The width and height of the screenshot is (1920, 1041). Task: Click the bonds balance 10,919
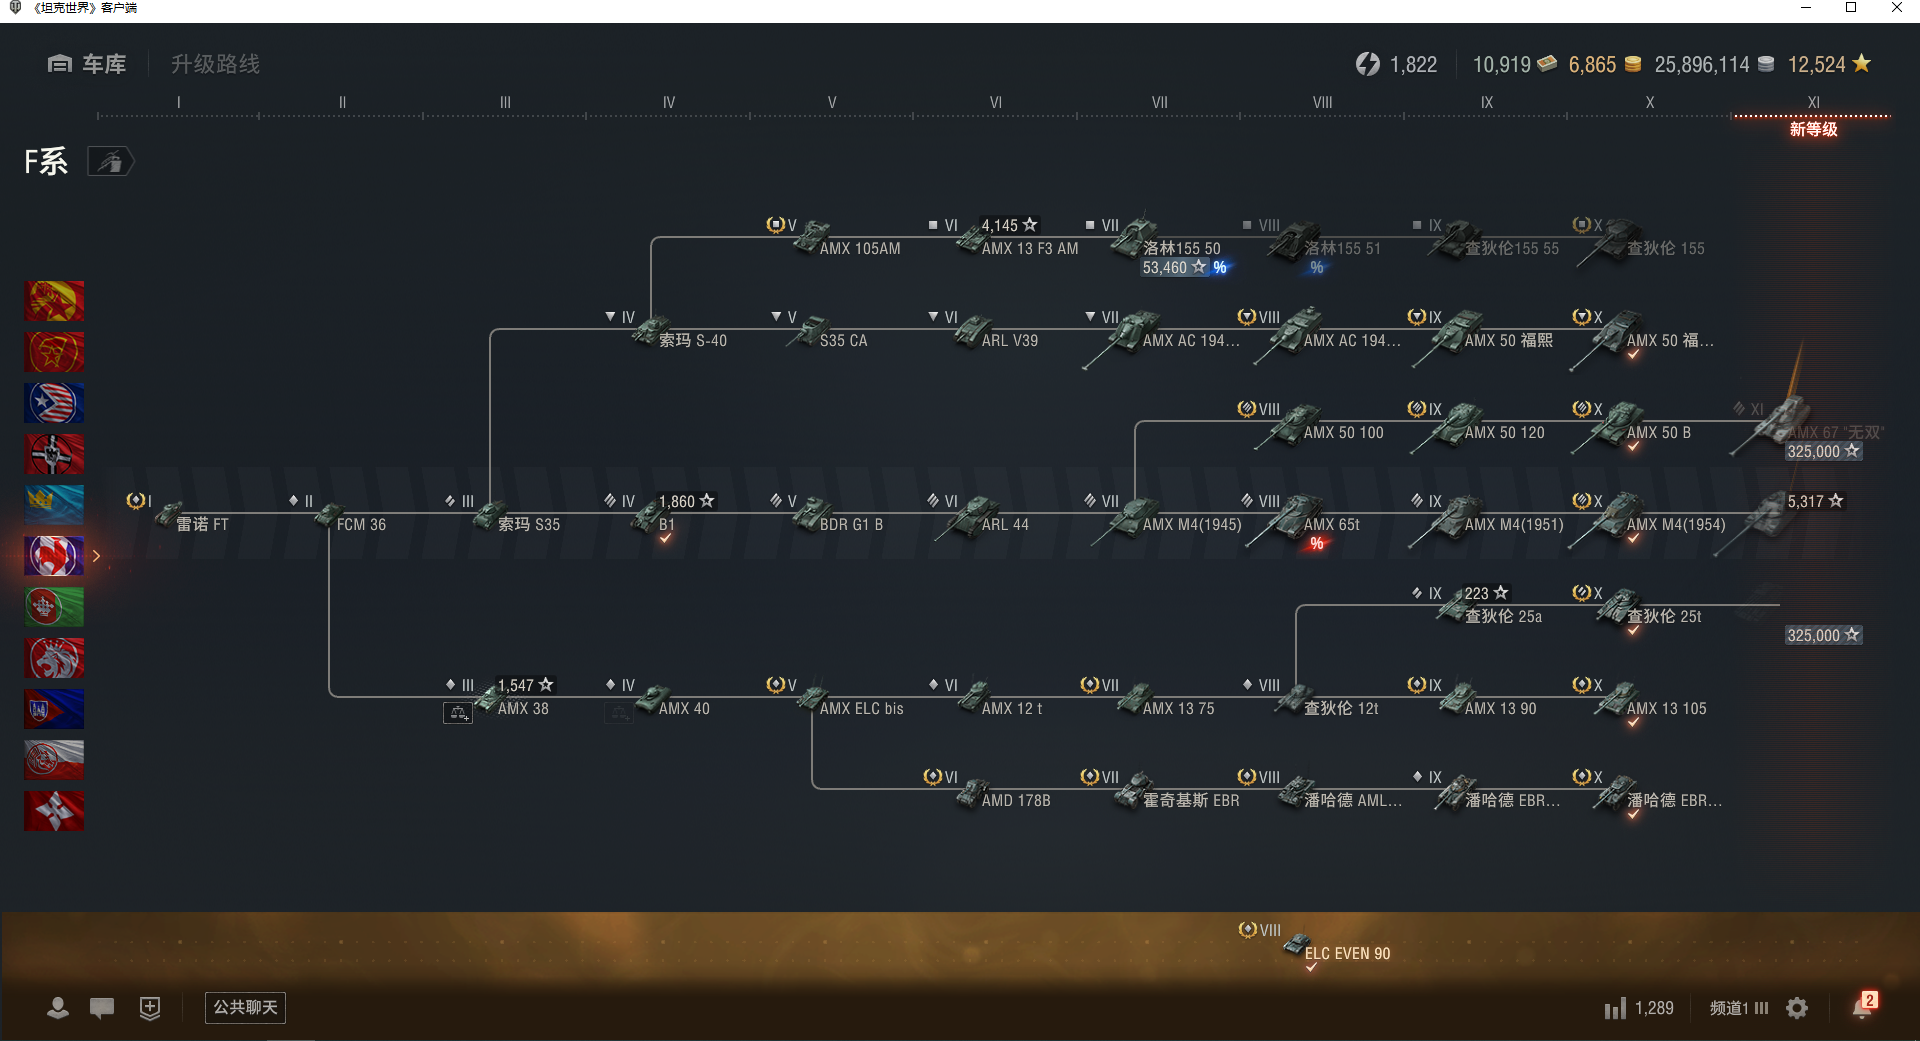click(x=1514, y=64)
